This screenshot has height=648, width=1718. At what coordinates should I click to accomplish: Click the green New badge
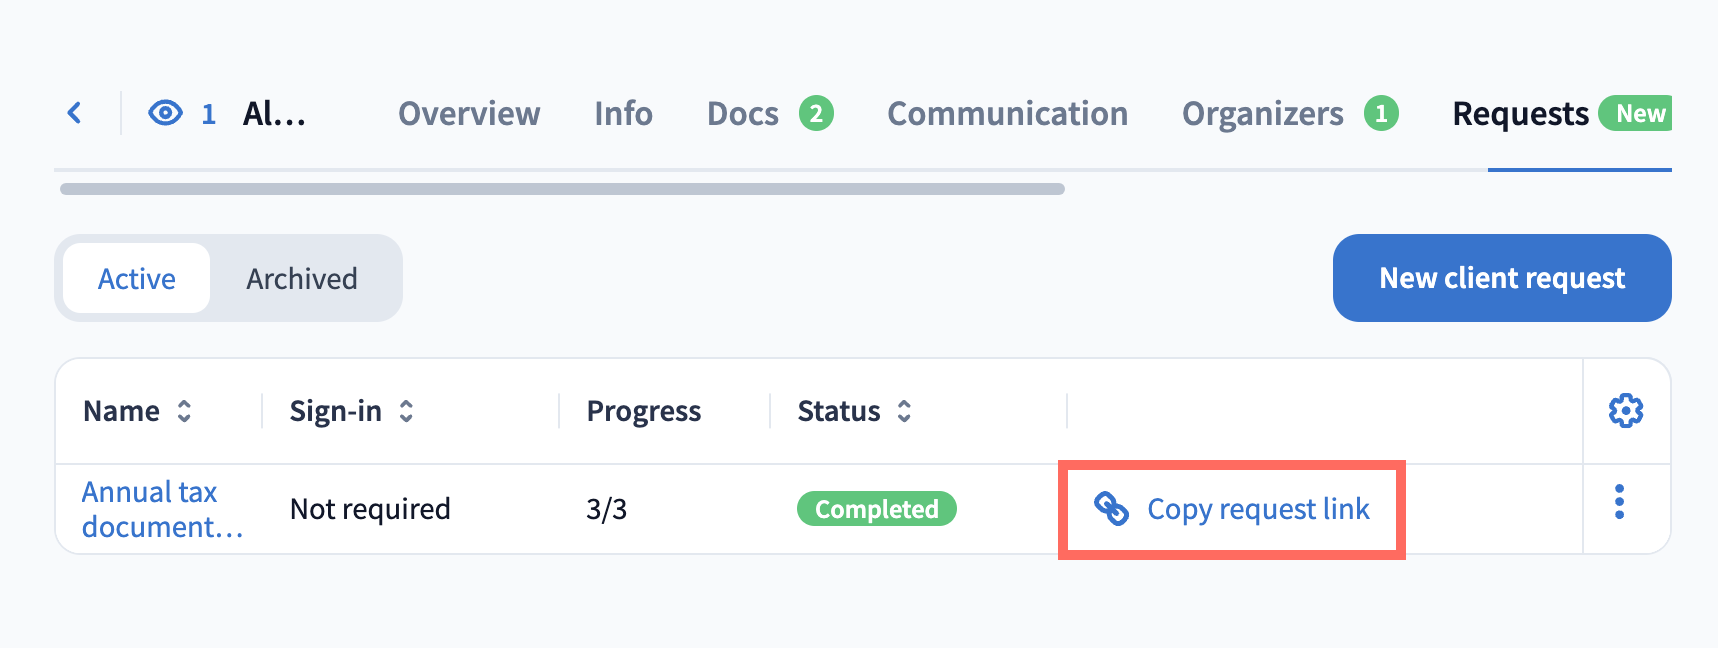tap(1639, 114)
